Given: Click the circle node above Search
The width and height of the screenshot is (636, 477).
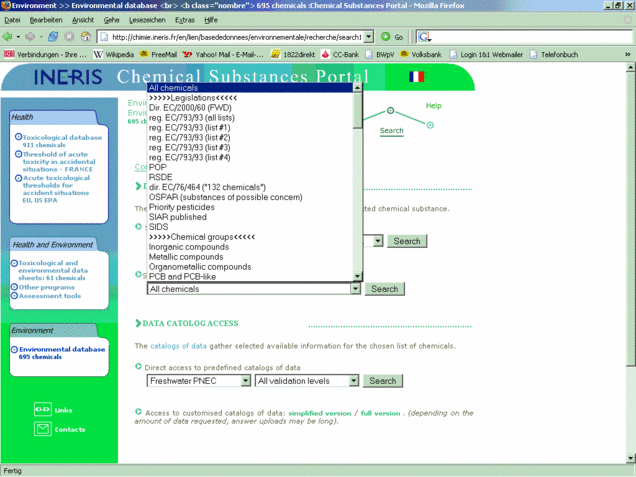Looking at the screenshot, I should [390, 110].
